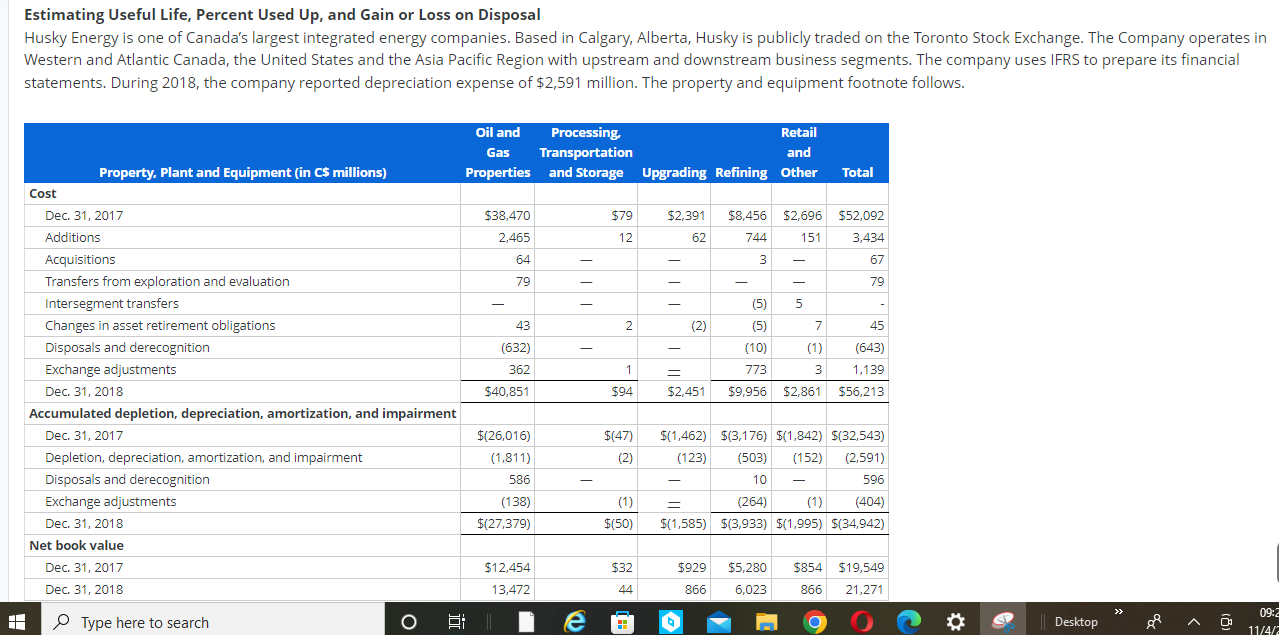Click the '3,434' total additions cell
Image resolution: width=1279 pixels, height=635 pixels.
868,237
